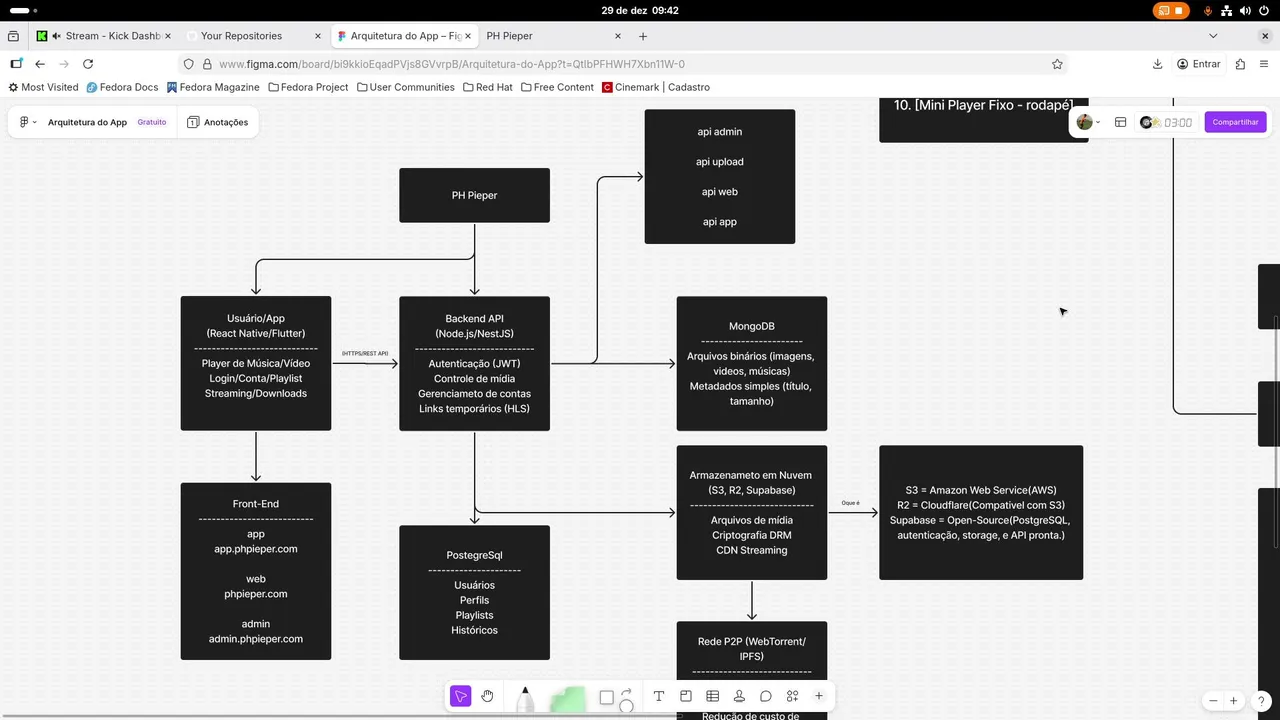The width and height of the screenshot is (1280, 720).
Task: Go back to the previous page
Action: click(x=40, y=64)
